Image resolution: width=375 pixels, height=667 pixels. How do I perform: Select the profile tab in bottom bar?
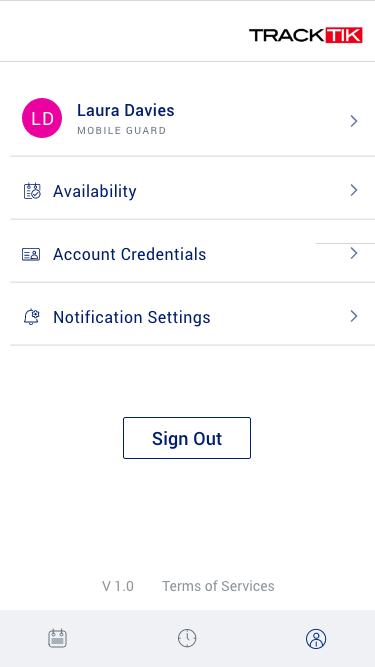click(316, 638)
